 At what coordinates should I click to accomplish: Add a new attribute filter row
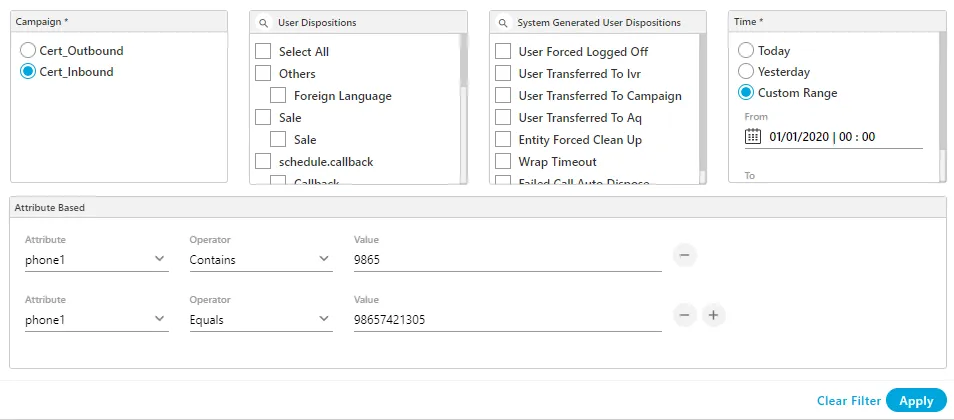pos(714,315)
